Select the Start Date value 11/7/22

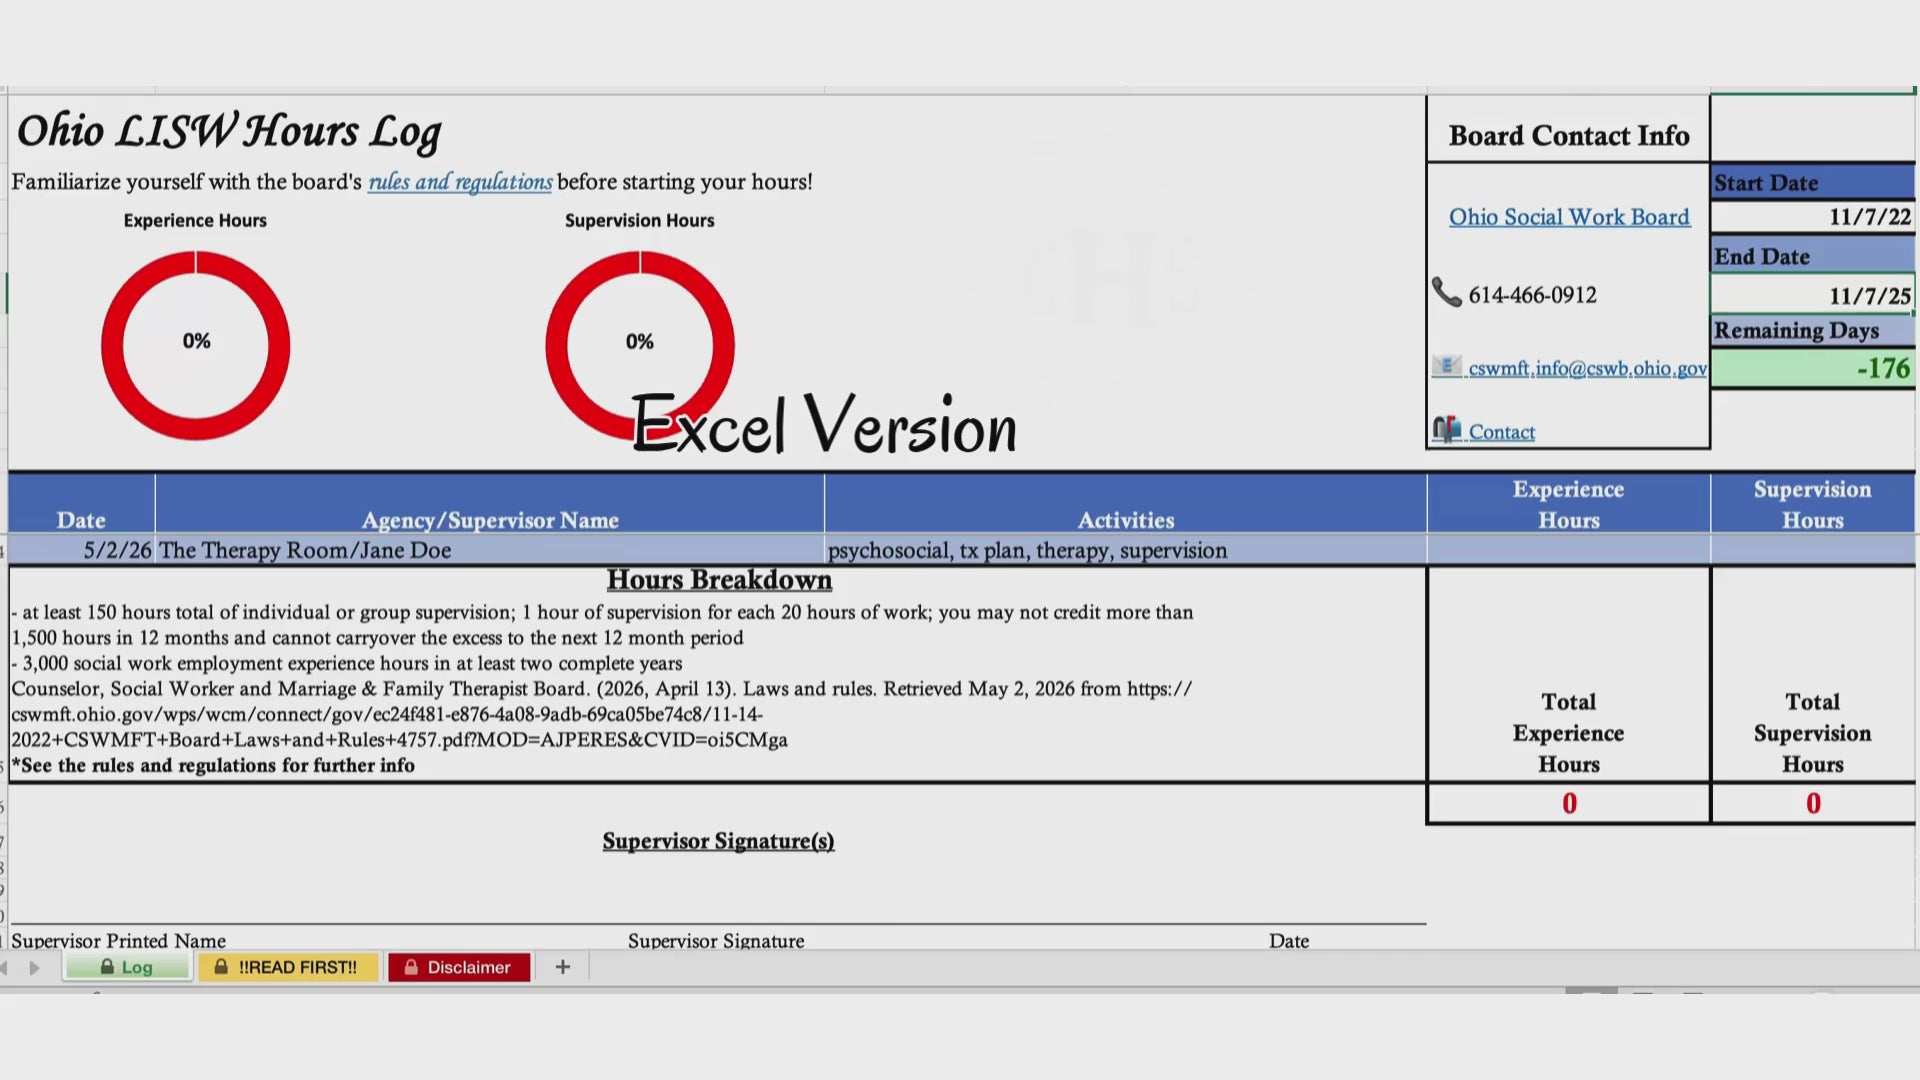pyautogui.click(x=1813, y=217)
